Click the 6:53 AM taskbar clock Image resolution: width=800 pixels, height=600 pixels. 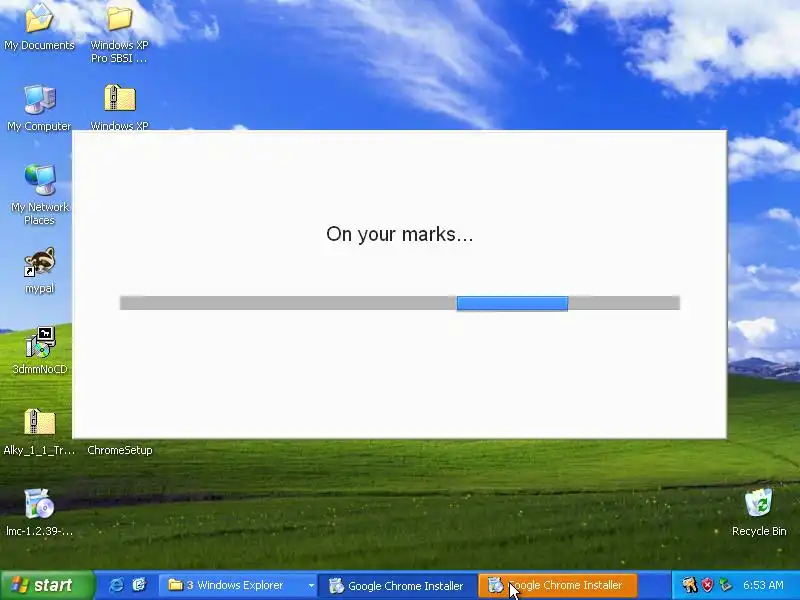tap(763, 585)
